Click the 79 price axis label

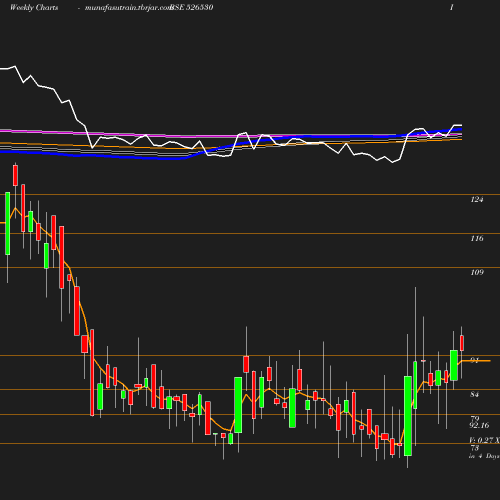475,418
